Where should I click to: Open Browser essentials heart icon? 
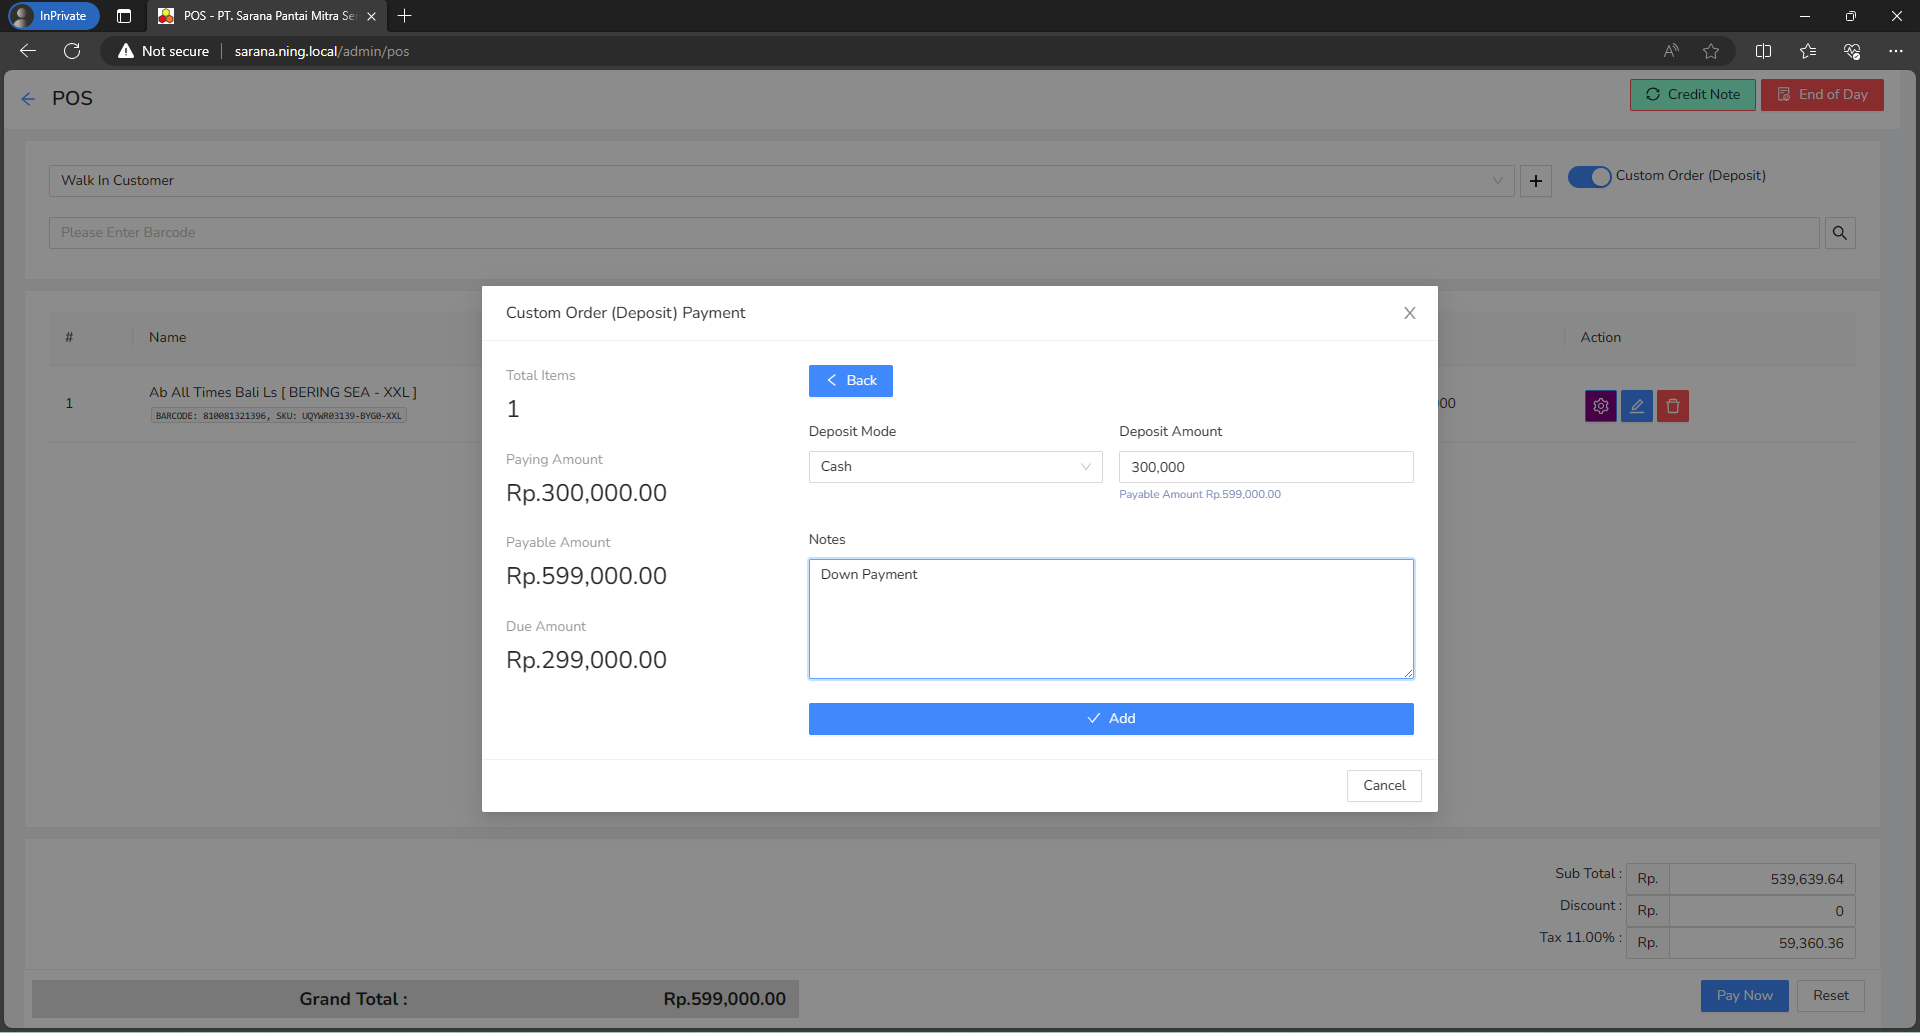pyautogui.click(x=1852, y=51)
